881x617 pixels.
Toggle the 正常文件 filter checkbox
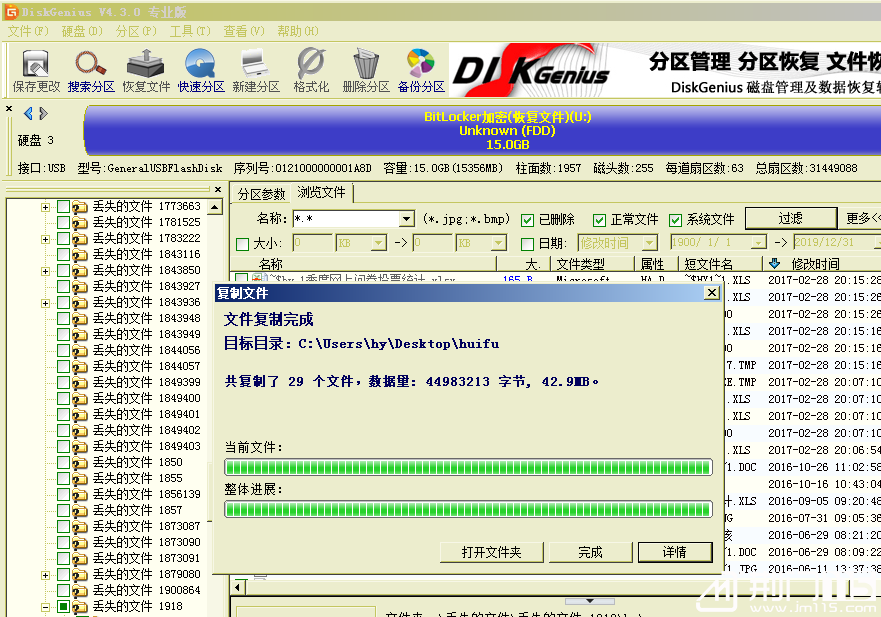click(600, 220)
